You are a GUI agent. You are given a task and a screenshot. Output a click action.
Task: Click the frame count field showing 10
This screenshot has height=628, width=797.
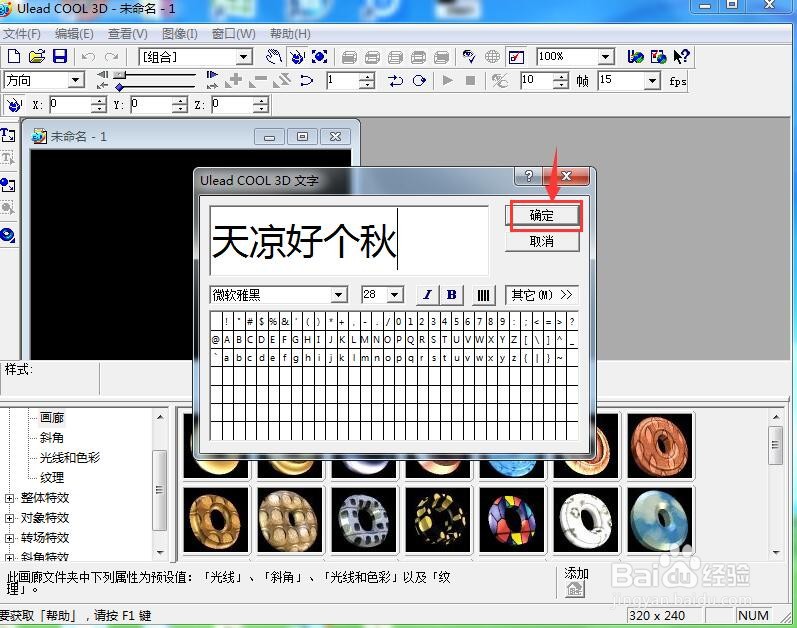[537, 80]
